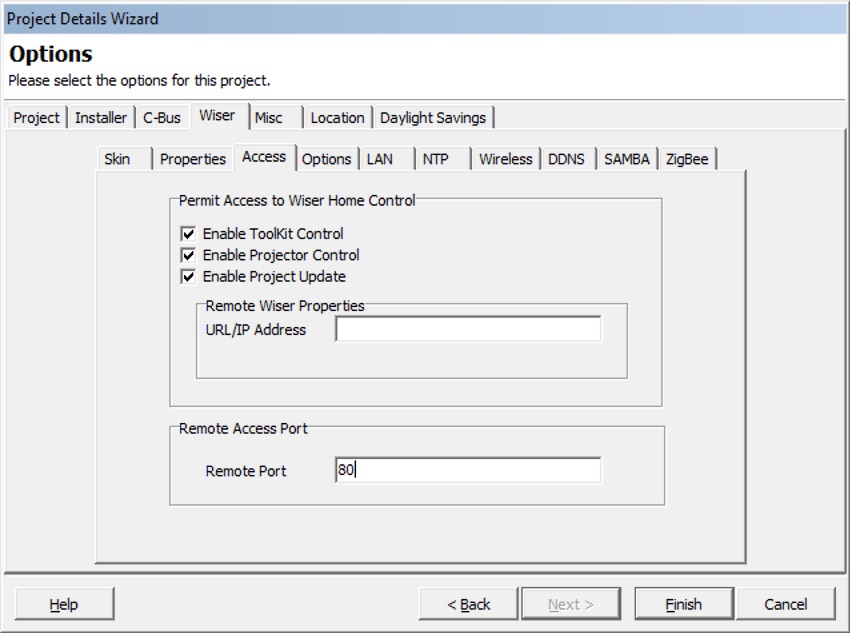Click the Project Details Wizard title bar
This screenshot has width=850, height=633.
coord(425,18)
